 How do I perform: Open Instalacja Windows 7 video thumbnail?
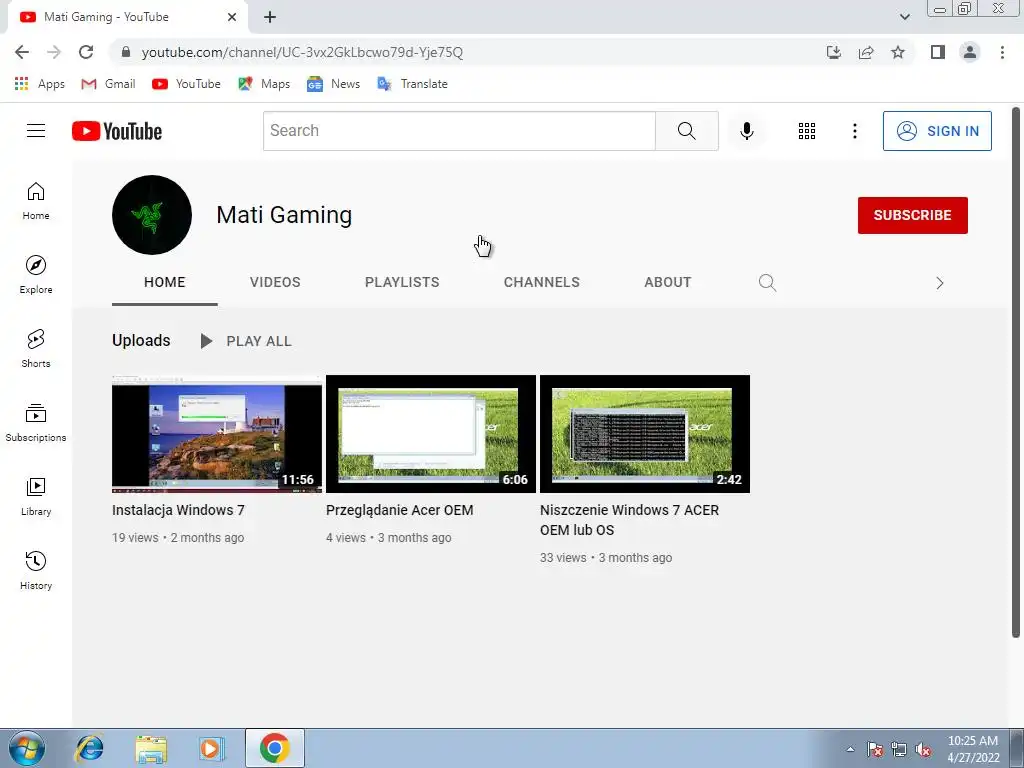point(217,434)
